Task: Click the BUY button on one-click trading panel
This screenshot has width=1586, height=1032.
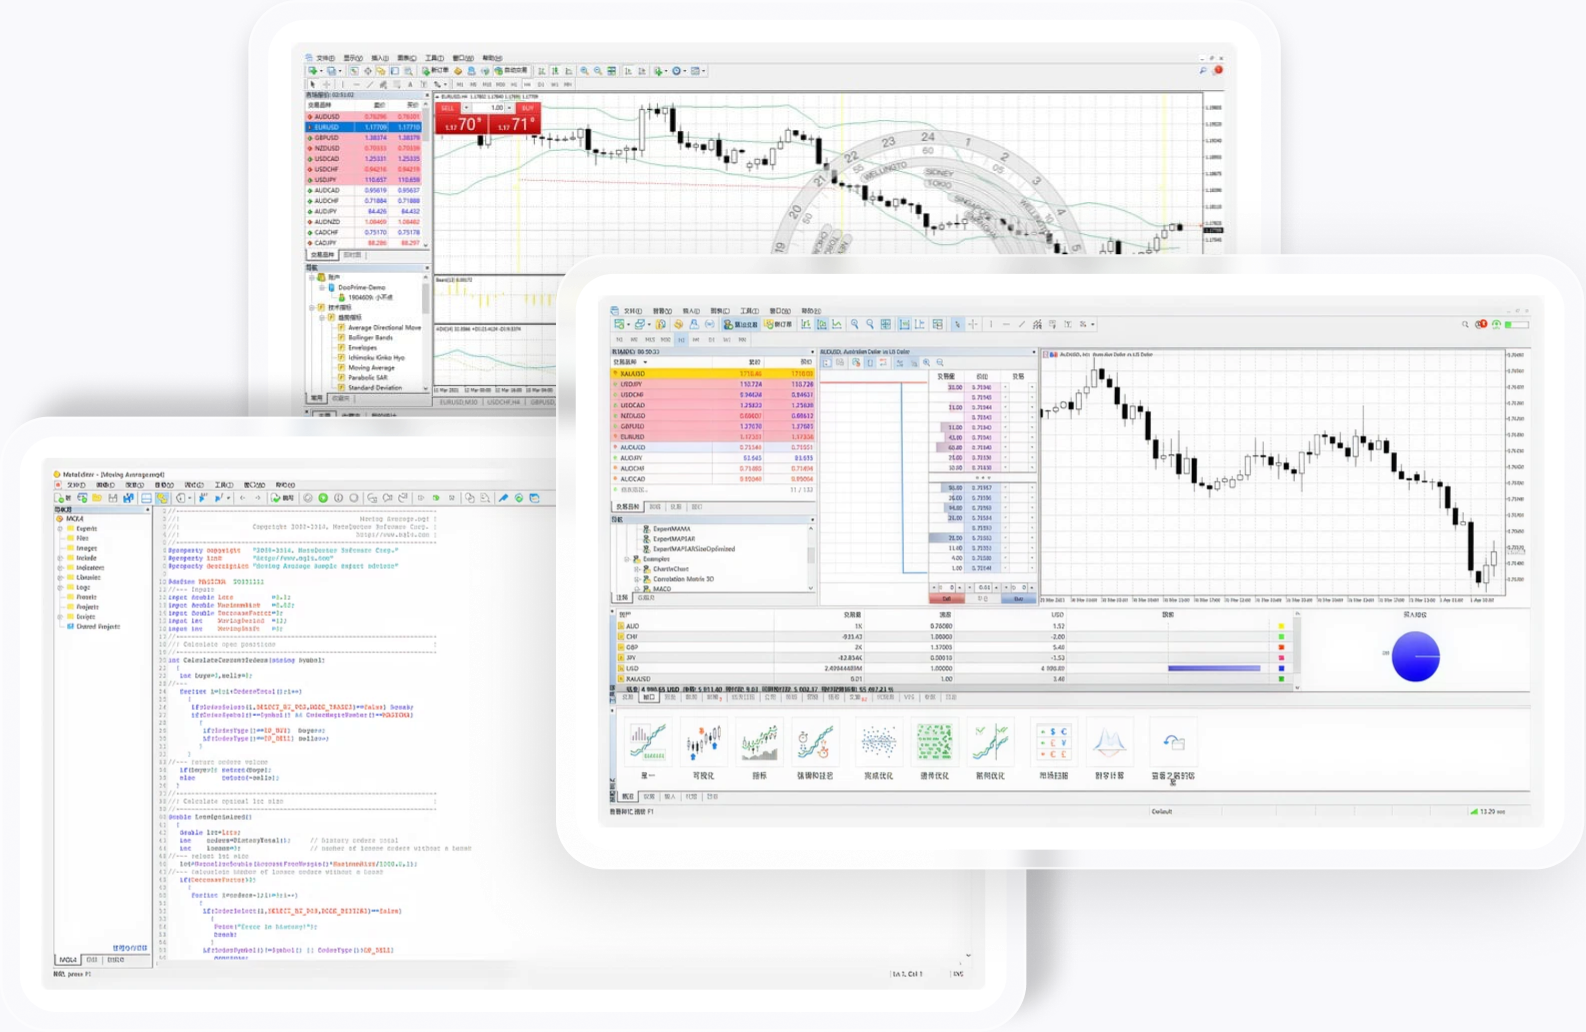Action: point(527,108)
